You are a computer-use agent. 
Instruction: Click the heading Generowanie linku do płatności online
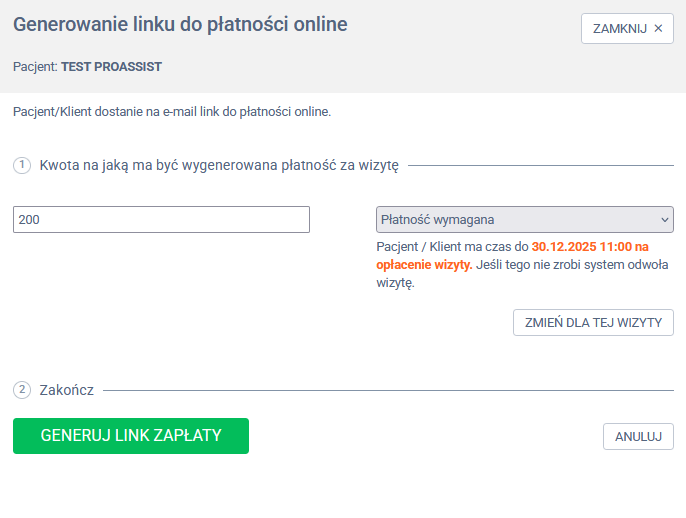[180, 24]
